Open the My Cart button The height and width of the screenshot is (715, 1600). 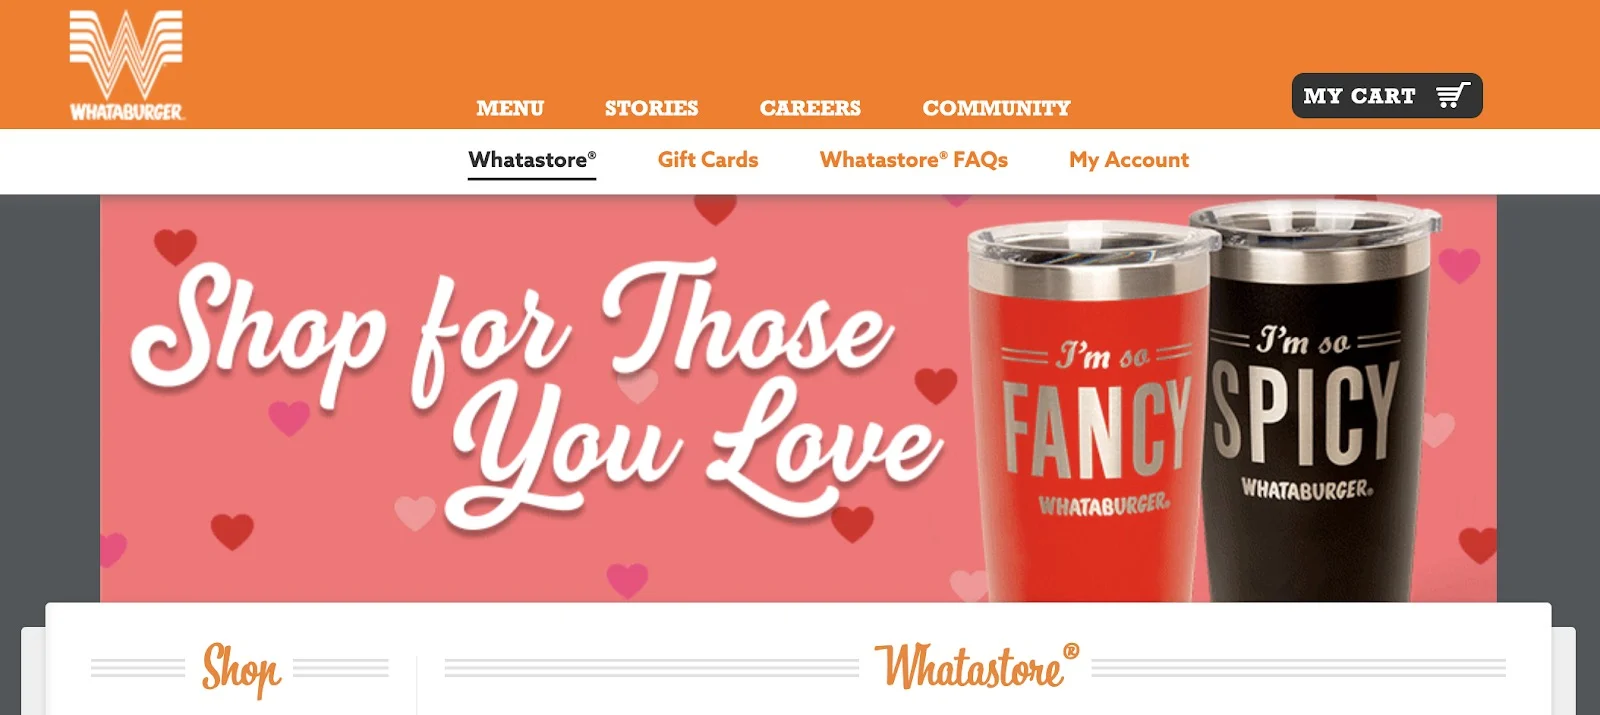click(1387, 96)
